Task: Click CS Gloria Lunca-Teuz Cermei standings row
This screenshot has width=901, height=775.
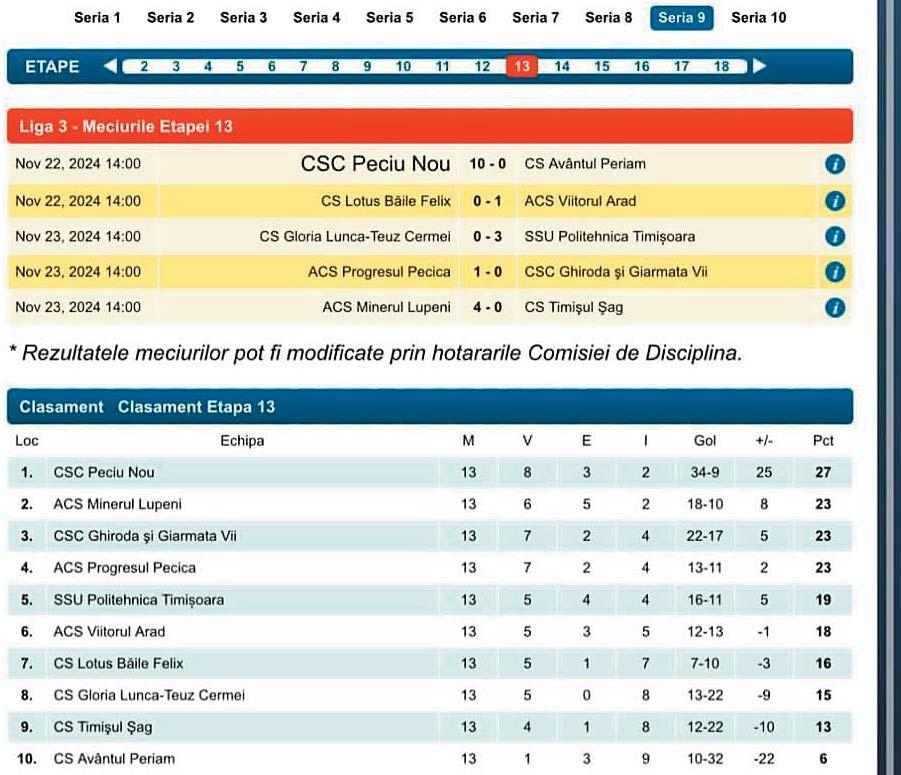Action: (430, 695)
